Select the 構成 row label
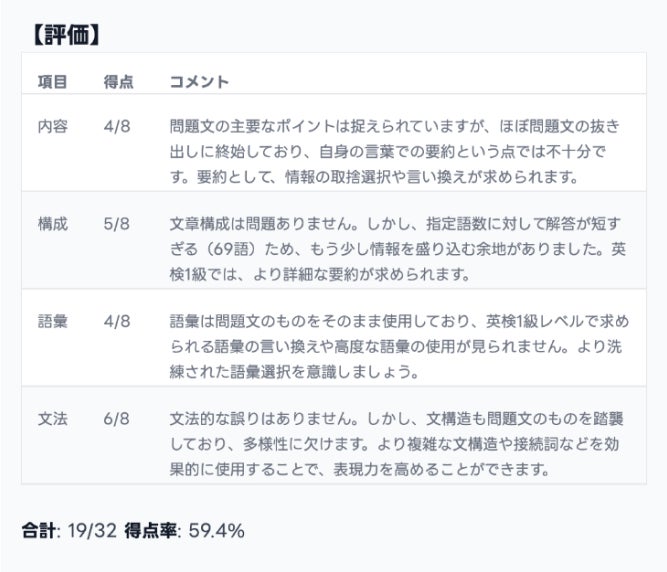Screen dimensions: 667x572 (52, 225)
